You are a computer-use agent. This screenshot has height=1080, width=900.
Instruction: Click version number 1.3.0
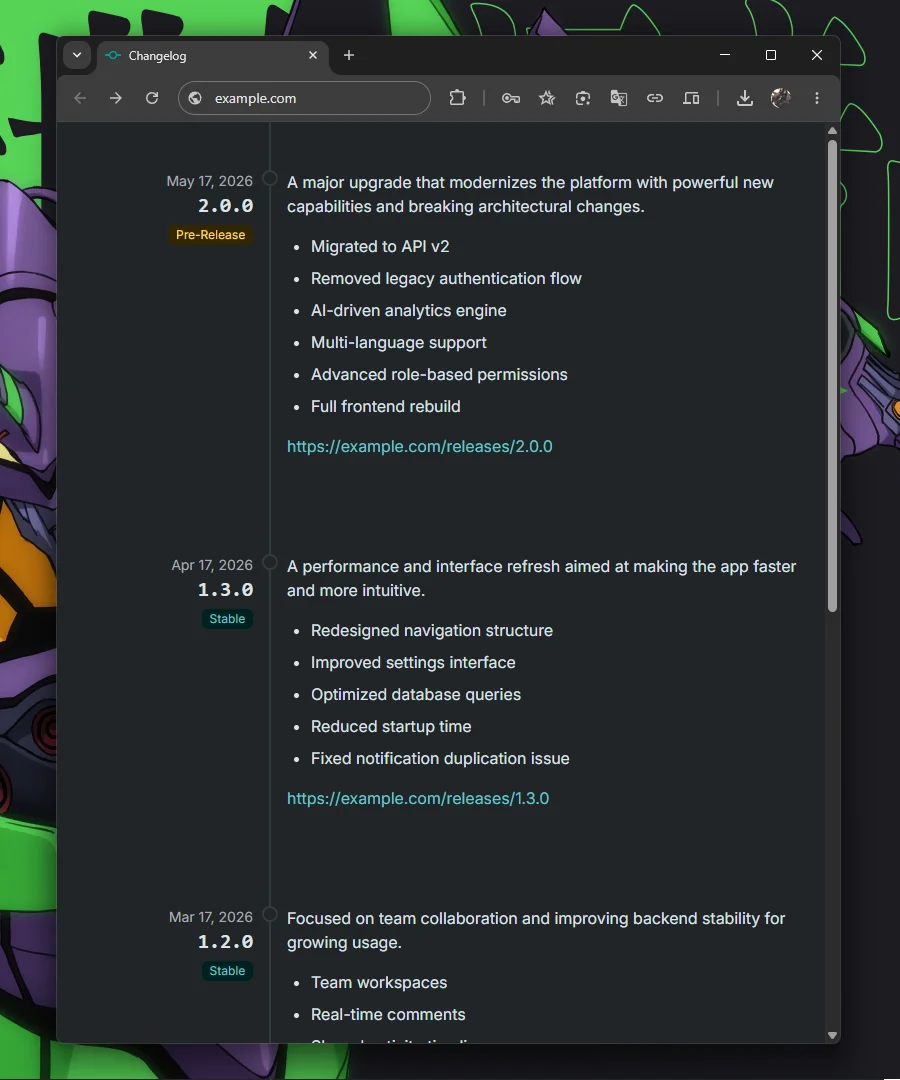[226, 590]
